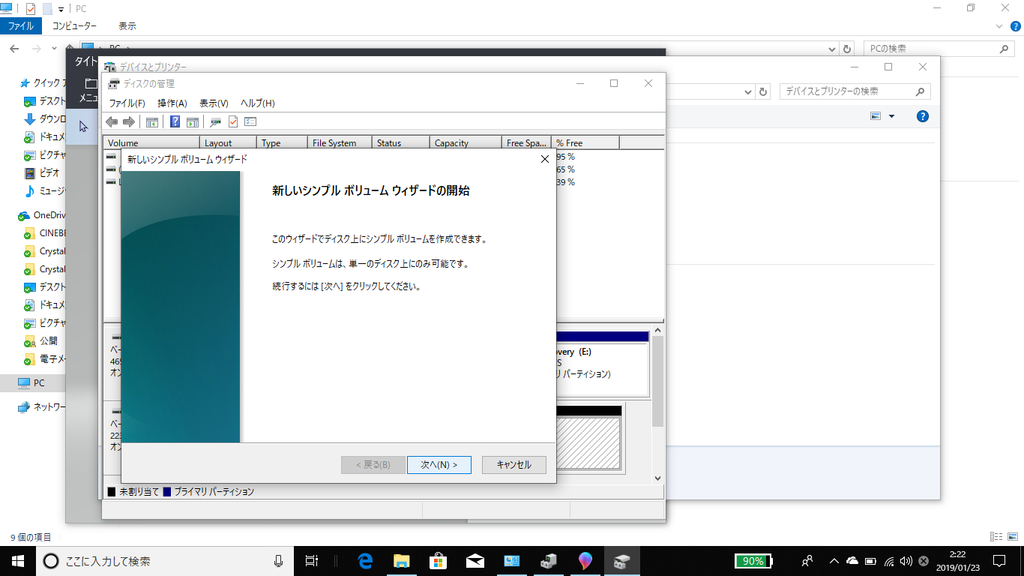This screenshot has height=576, width=1024.
Task: Click 次へ(N) in the new volume wizard
Action: point(439,464)
